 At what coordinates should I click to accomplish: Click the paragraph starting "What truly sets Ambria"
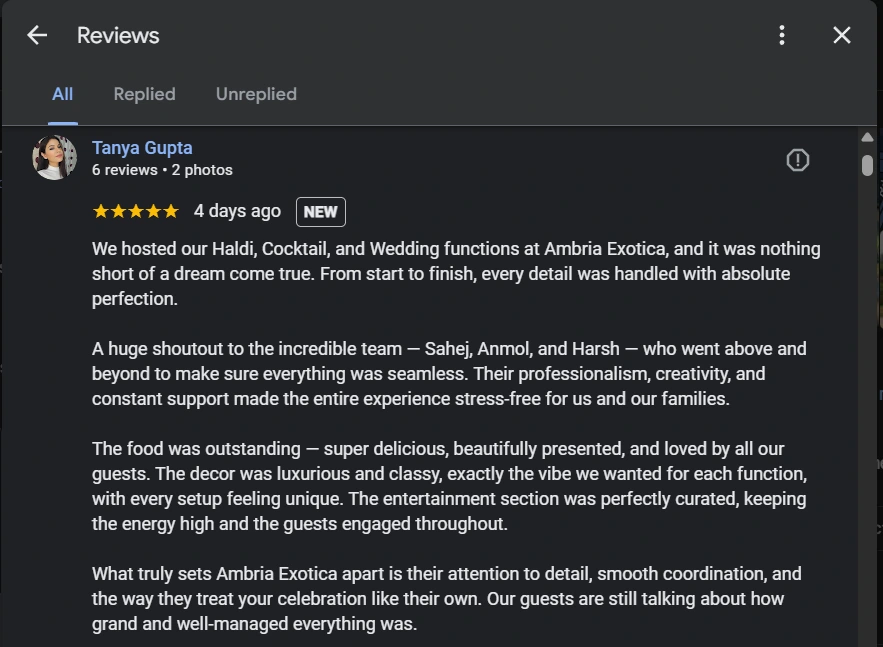(446, 598)
